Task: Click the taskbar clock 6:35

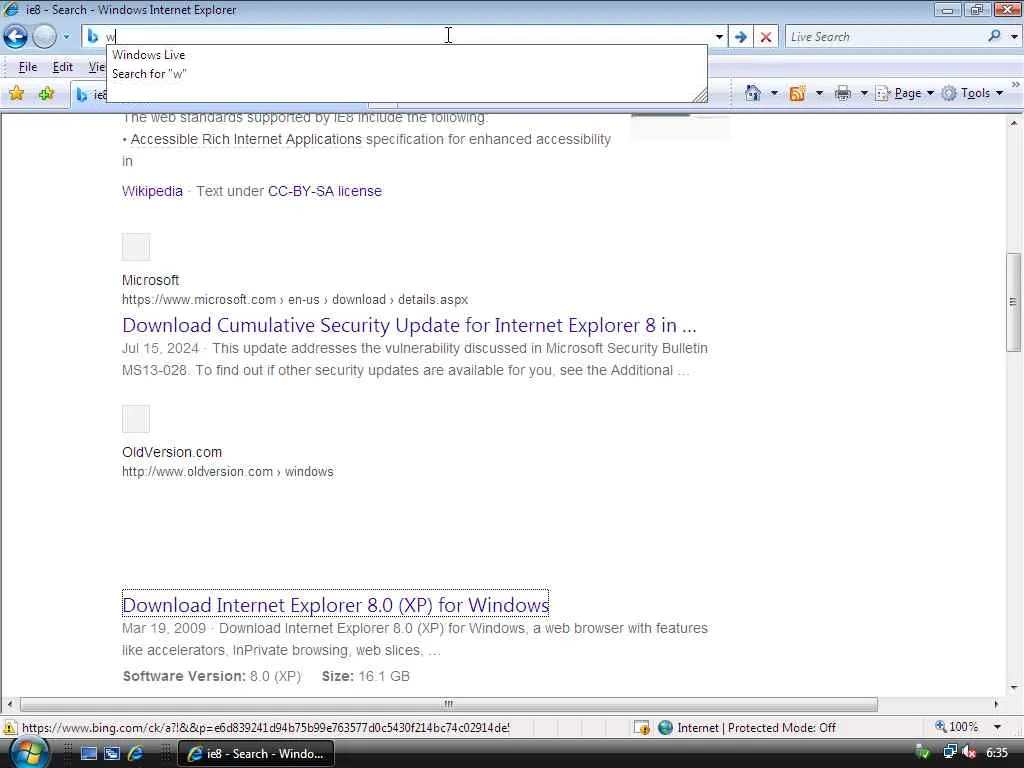Action: tap(997, 753)
